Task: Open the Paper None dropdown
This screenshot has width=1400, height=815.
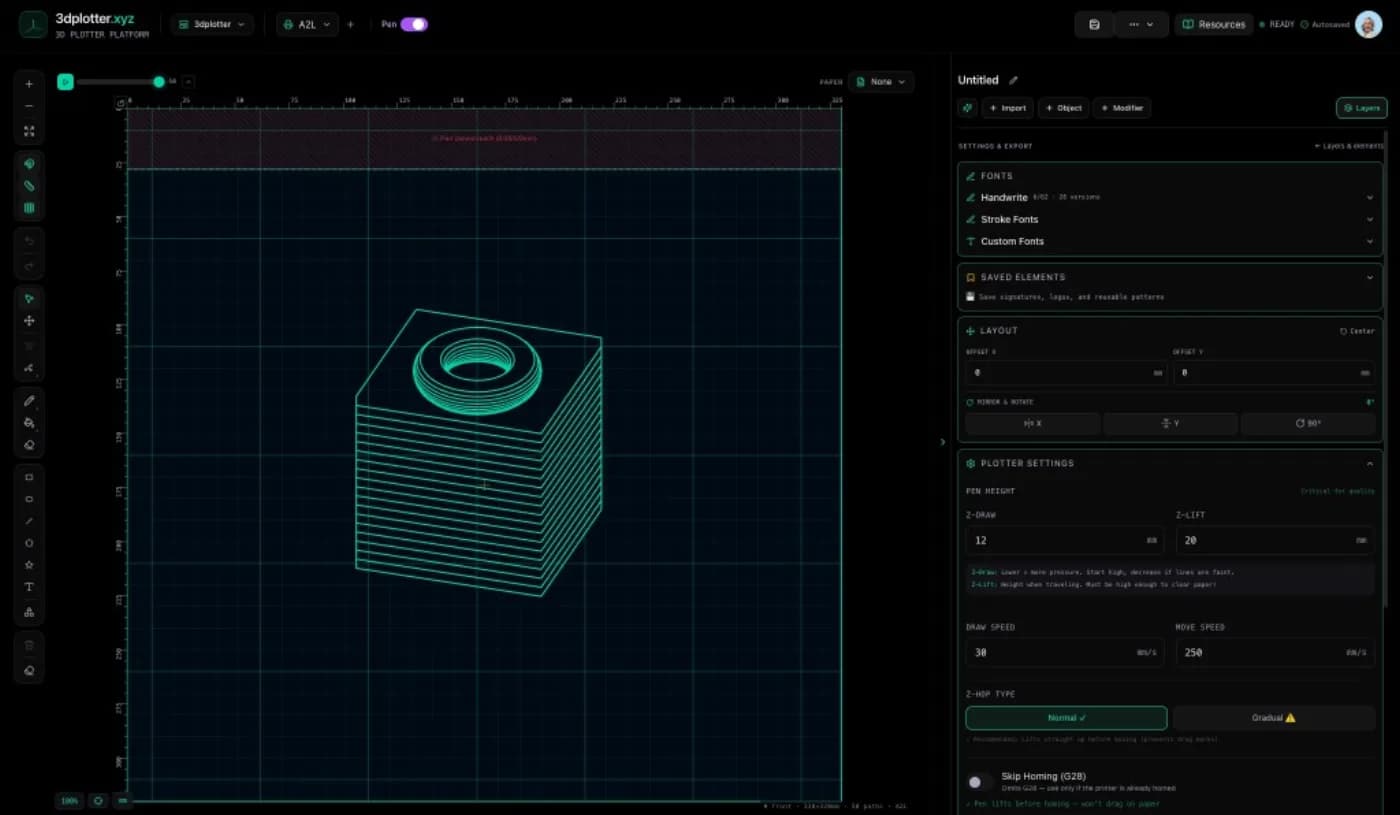Action: [x=881, y=82]
